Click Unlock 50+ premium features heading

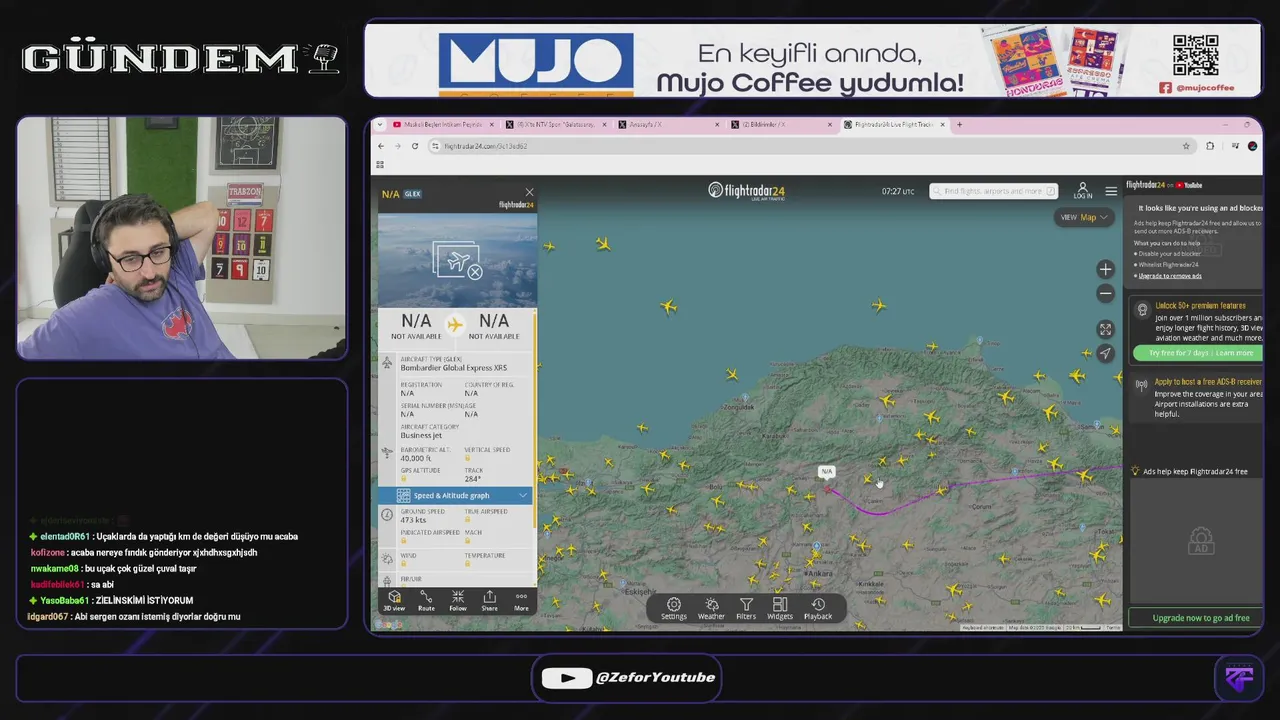1200,306
